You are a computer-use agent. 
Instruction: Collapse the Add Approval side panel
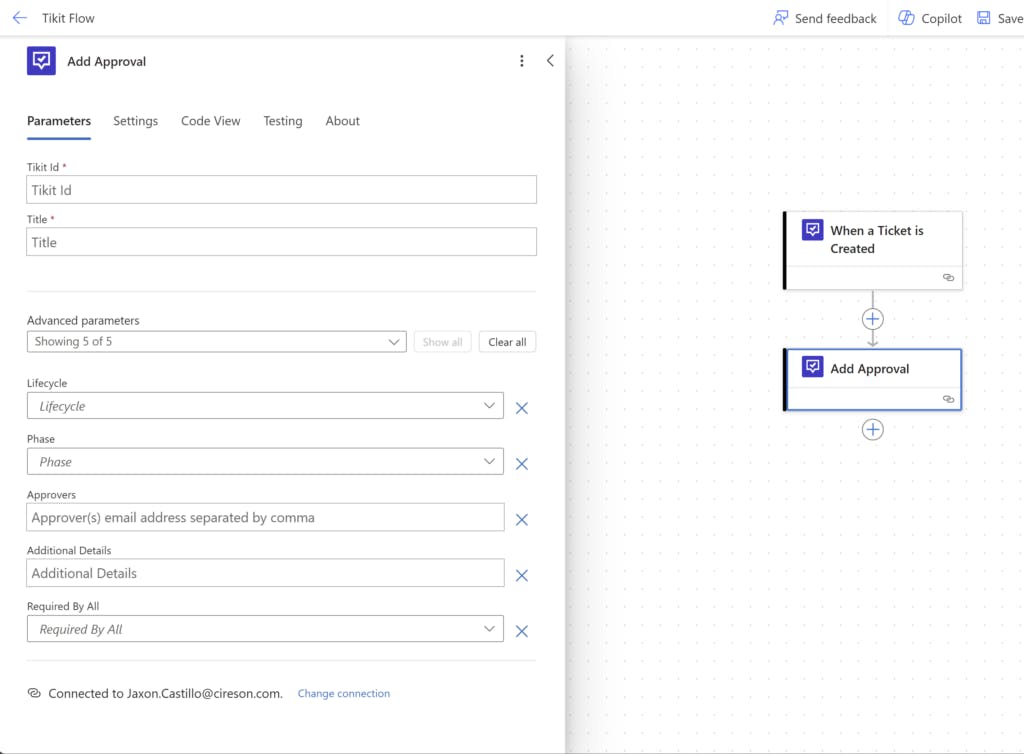550,61
